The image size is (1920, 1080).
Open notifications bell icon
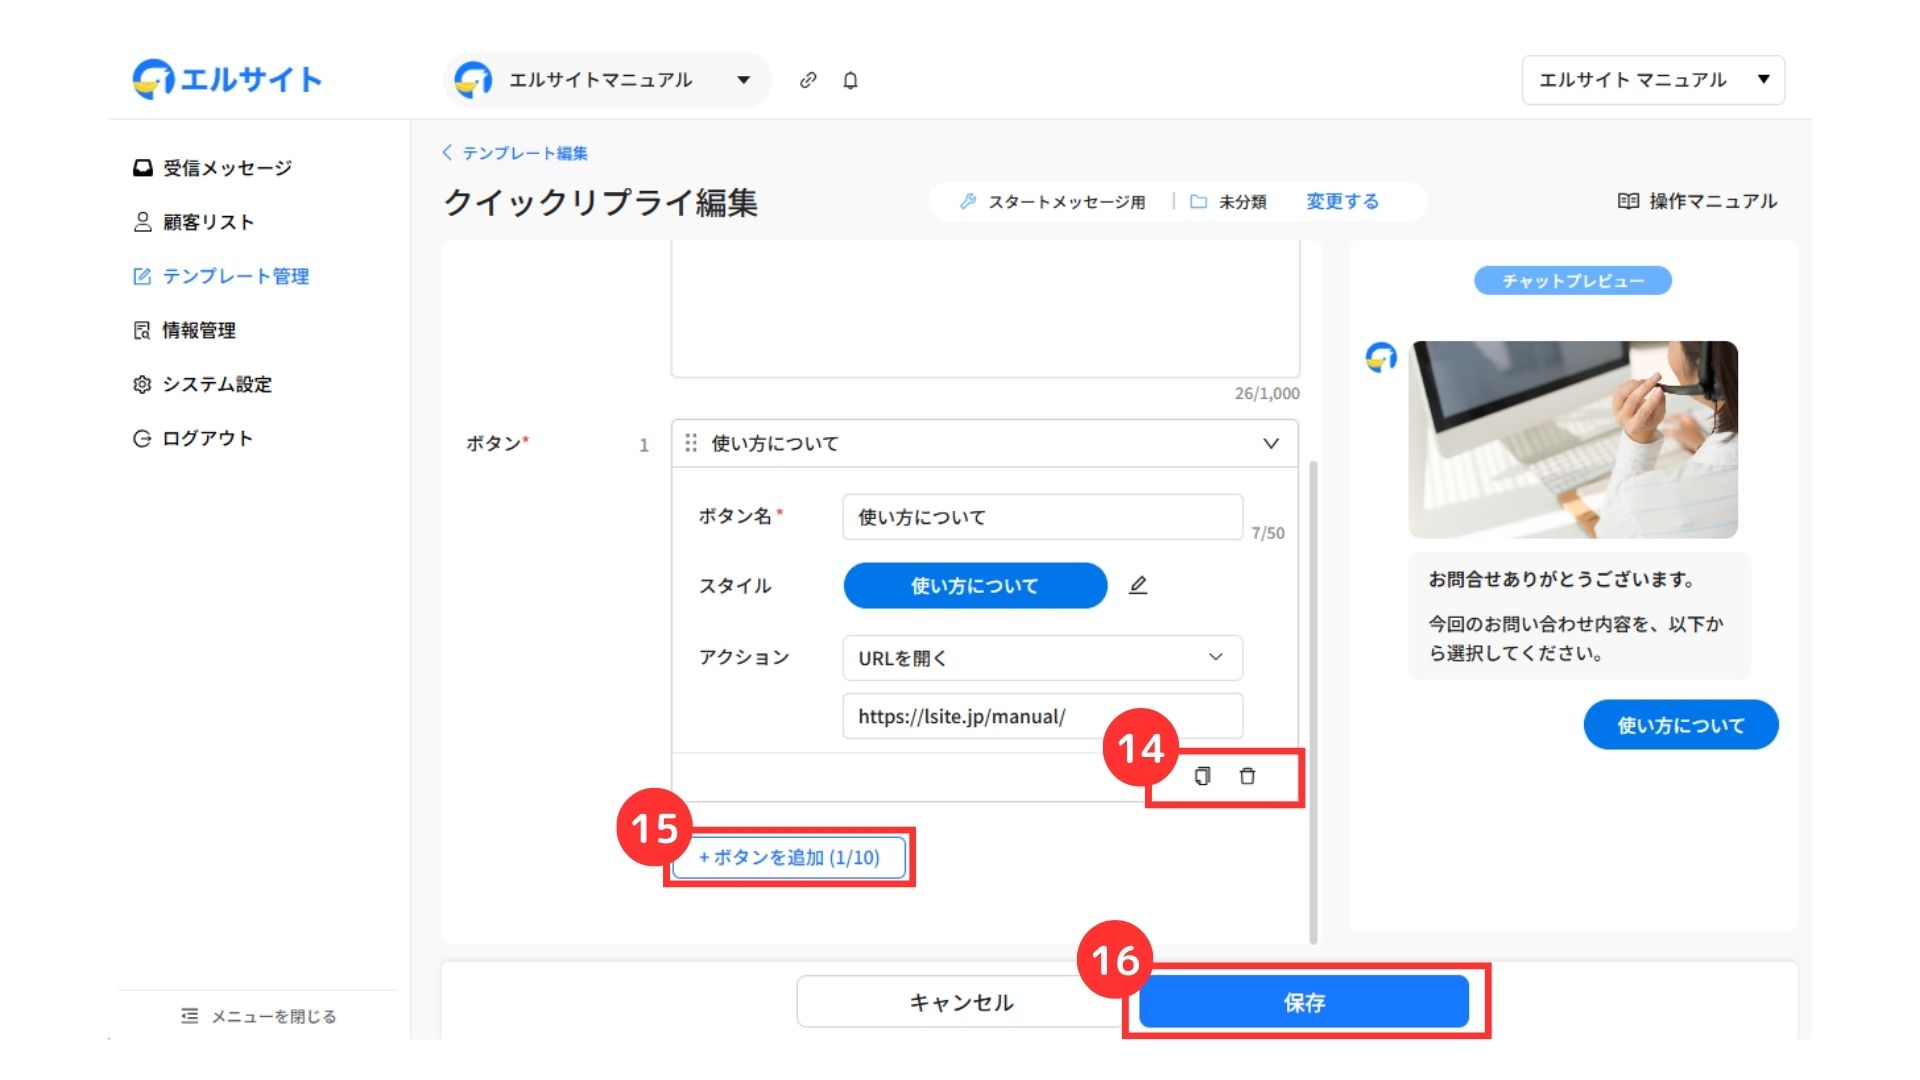pyautogui.click(x=850, y=80)
